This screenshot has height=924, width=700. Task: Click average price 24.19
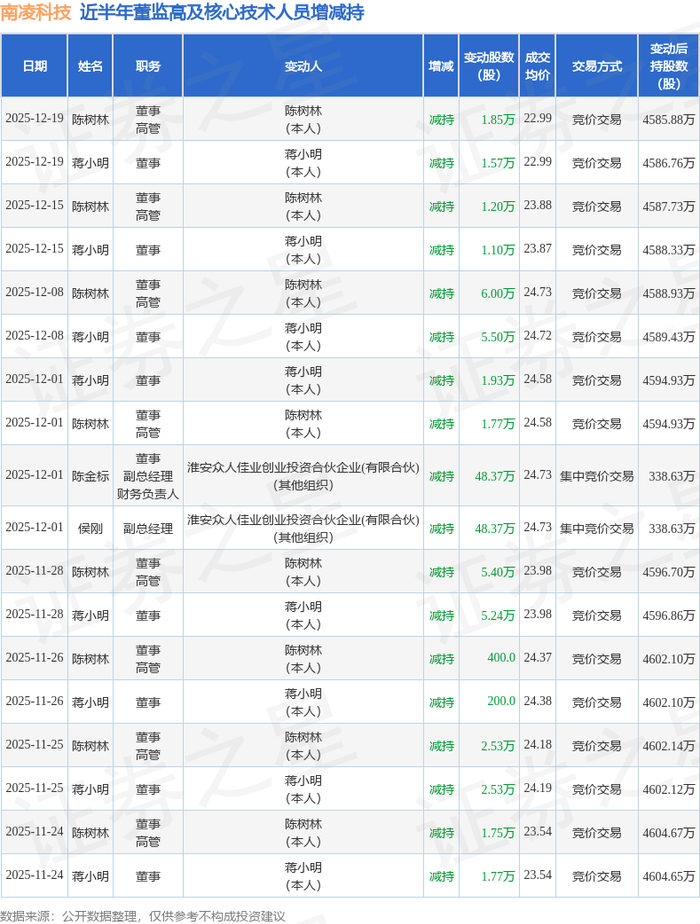pyautogui.click(x=538, y=788)
